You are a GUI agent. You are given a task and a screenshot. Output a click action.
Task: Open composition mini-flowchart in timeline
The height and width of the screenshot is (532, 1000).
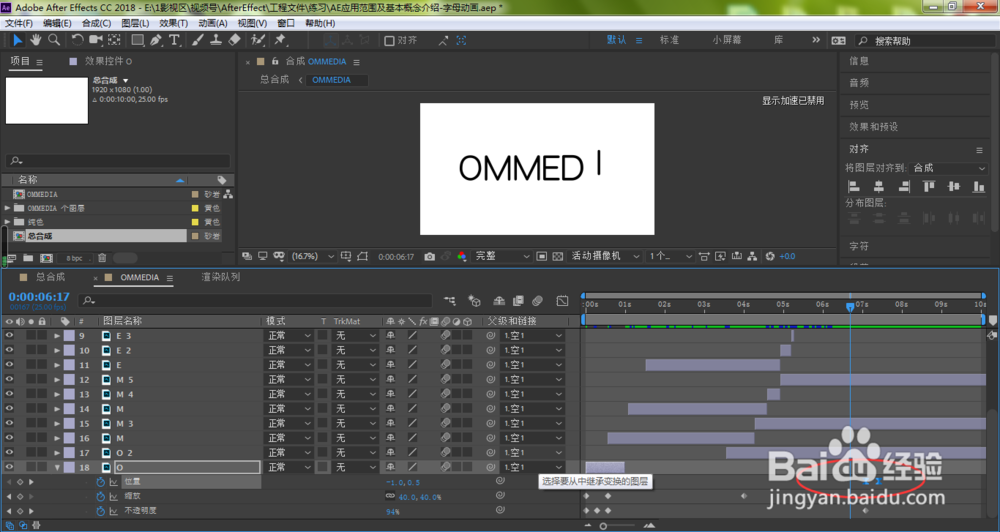click(450, 300)
